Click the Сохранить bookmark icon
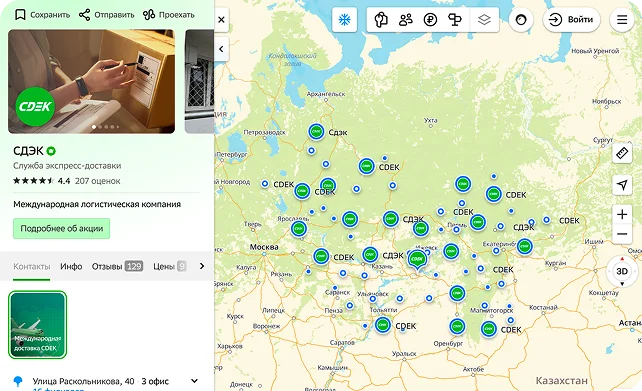Screen dimensions: 642x391 click(x=20, y=15)
